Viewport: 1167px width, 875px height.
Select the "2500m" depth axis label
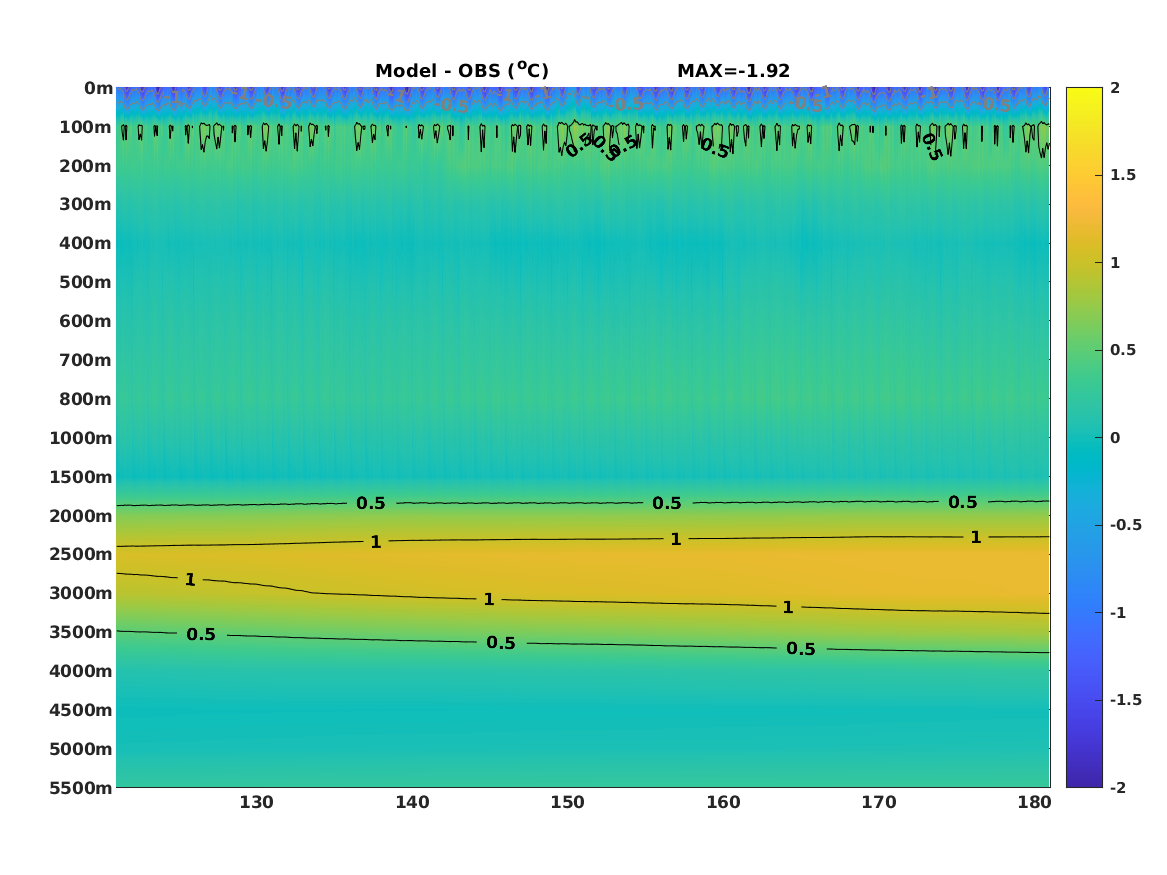pos(81,554)
